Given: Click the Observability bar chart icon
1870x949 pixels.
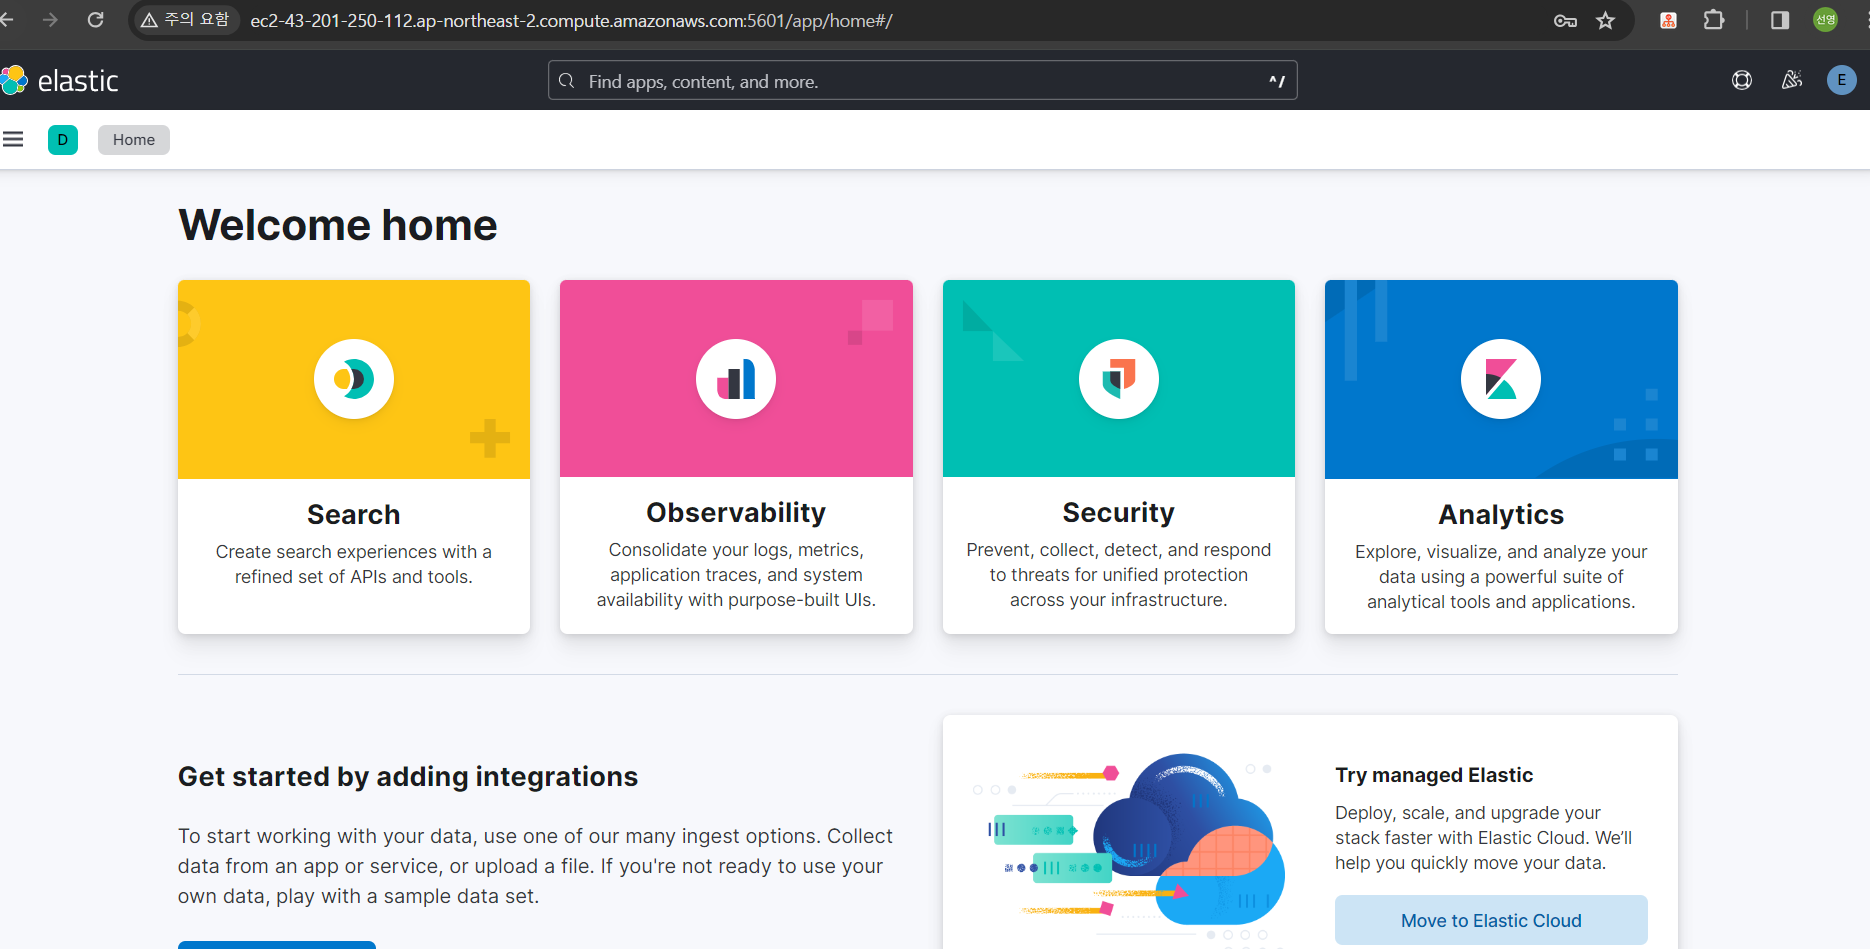Looking at the screenshot, I should [736, 379].
